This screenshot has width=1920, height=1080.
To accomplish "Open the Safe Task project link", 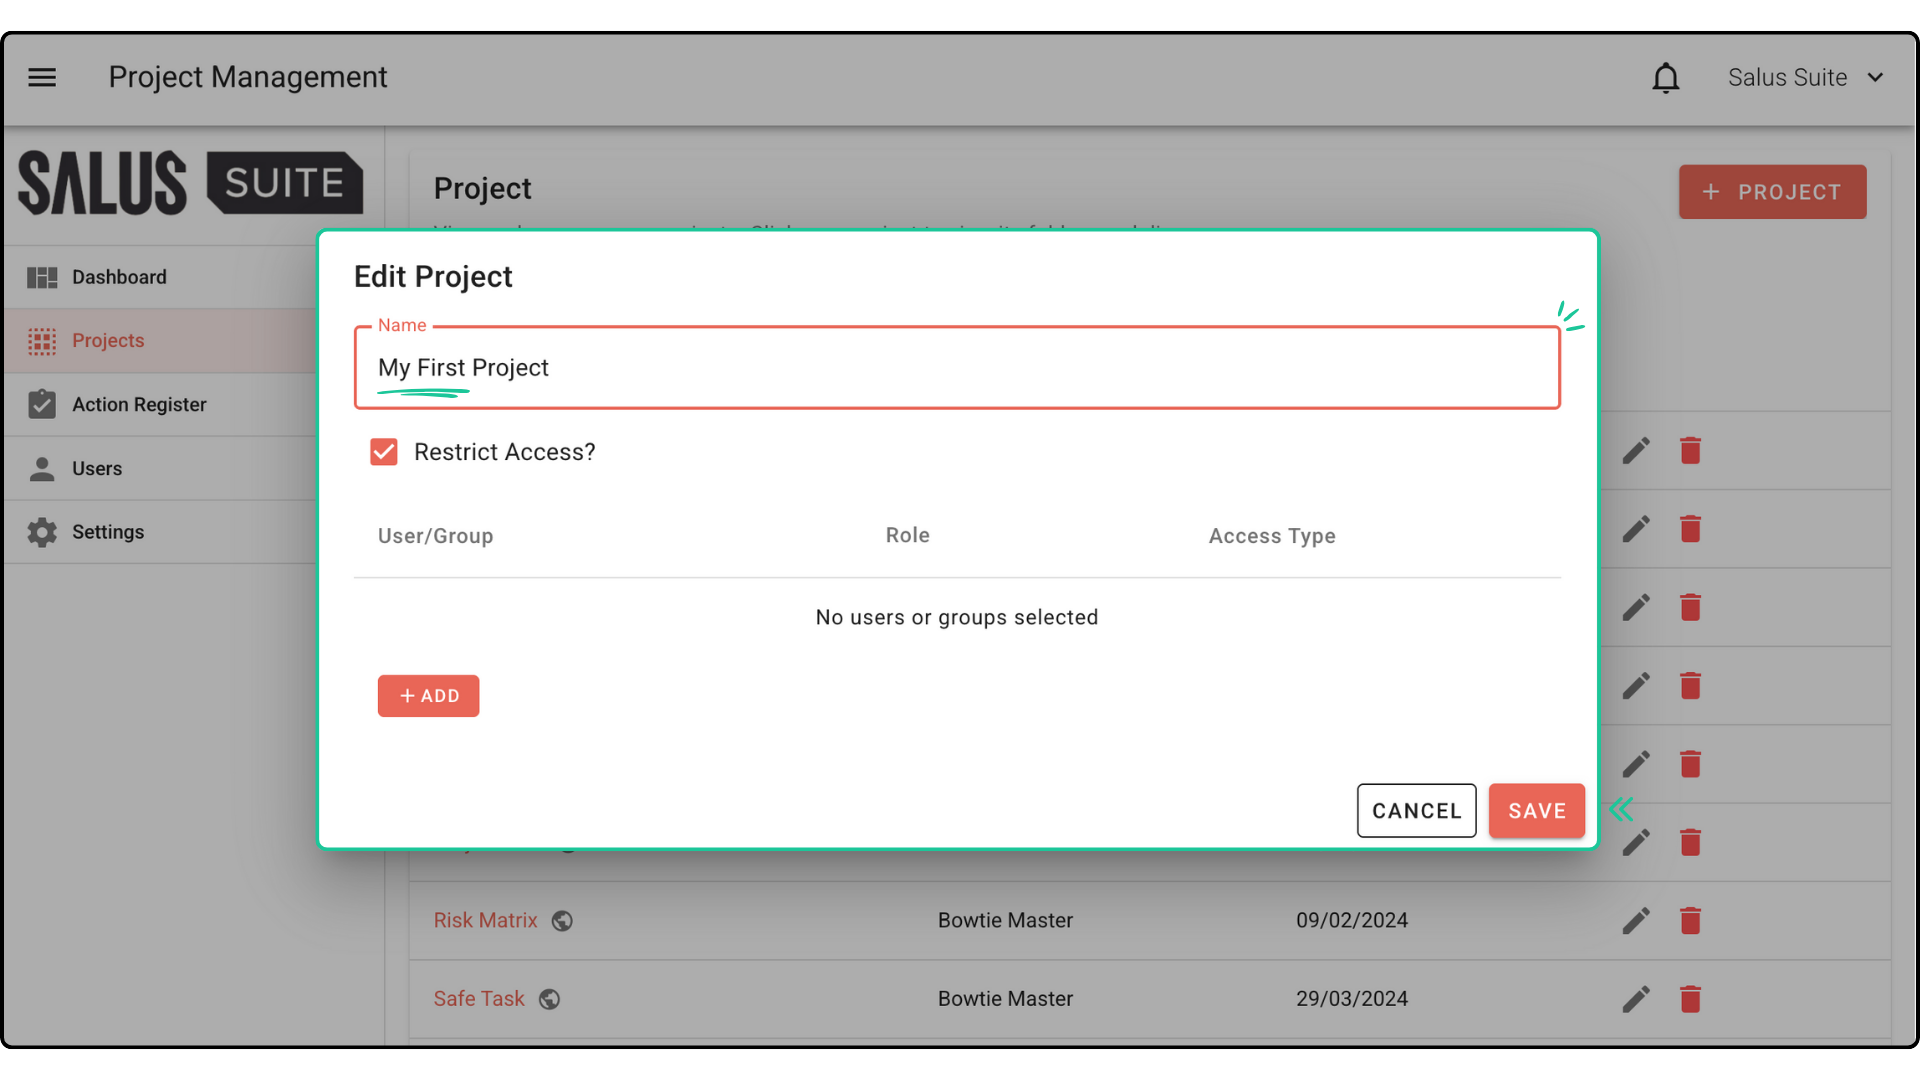I will coord(479,999).
